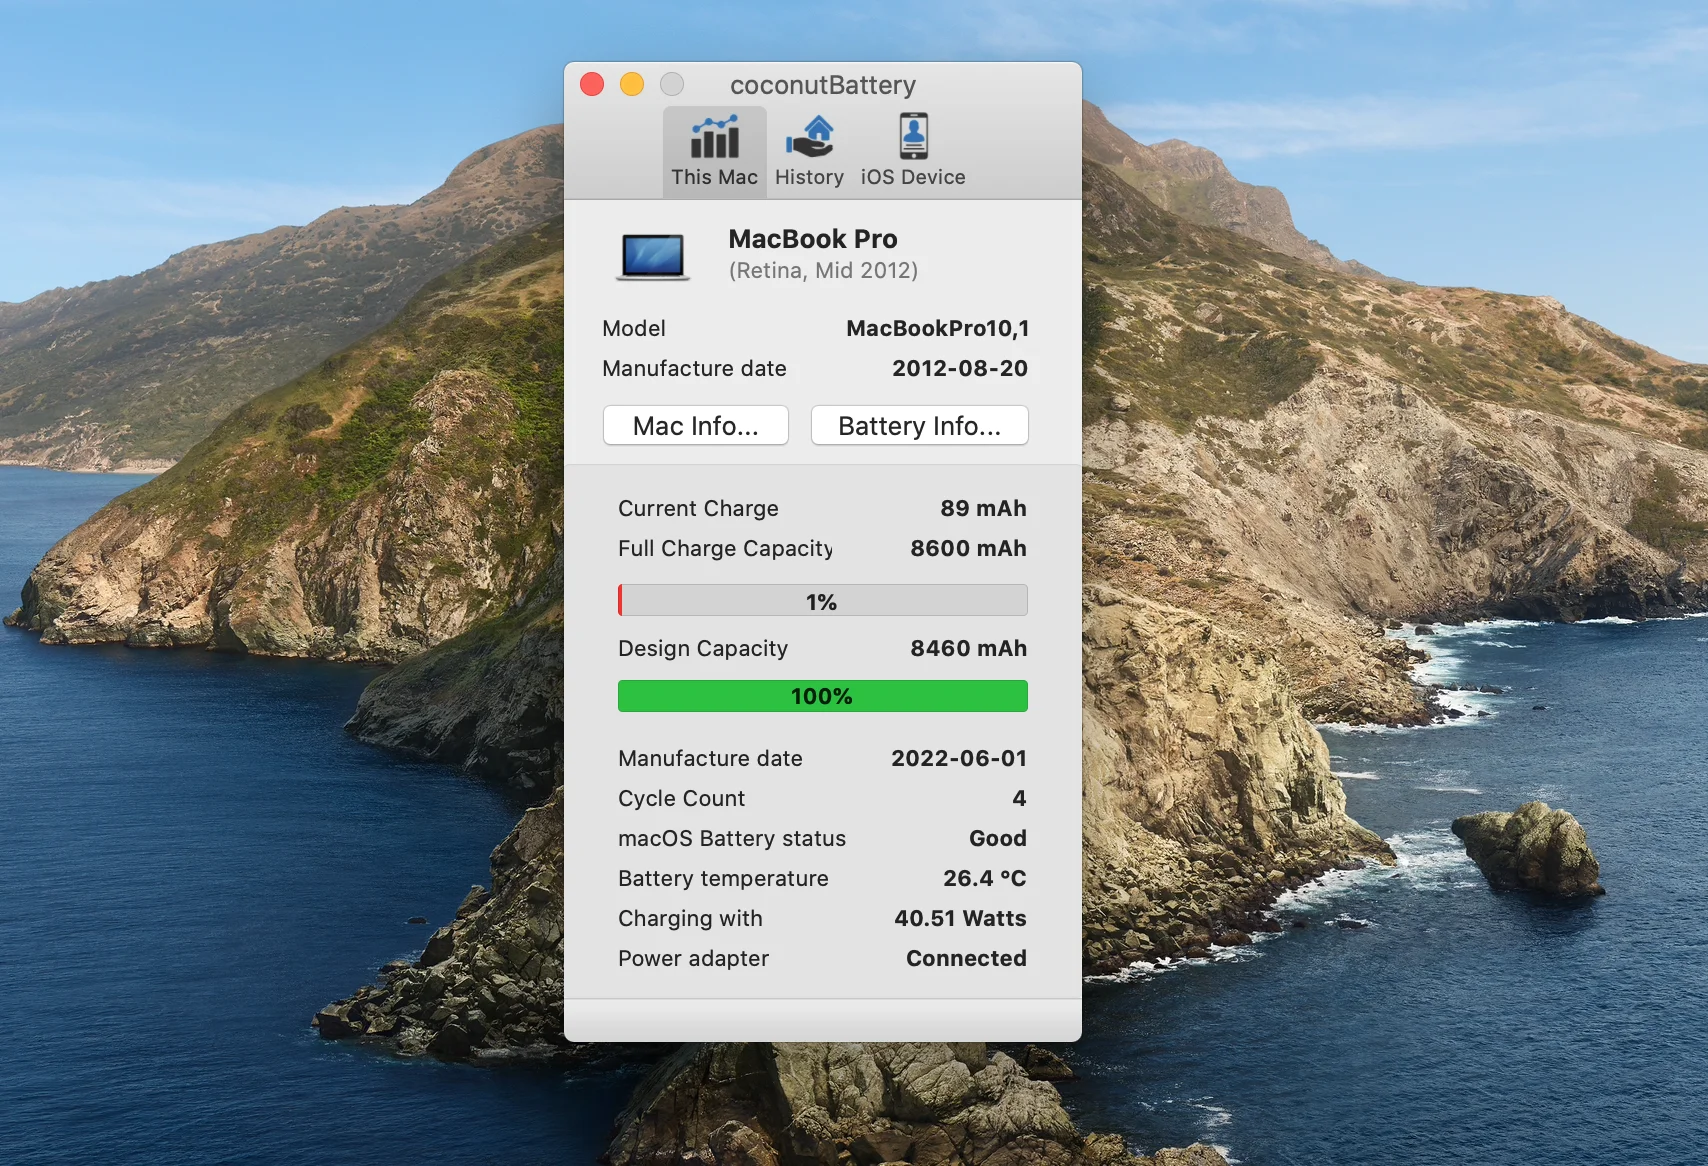Click the 100% design capacity bar

point(823,696)
